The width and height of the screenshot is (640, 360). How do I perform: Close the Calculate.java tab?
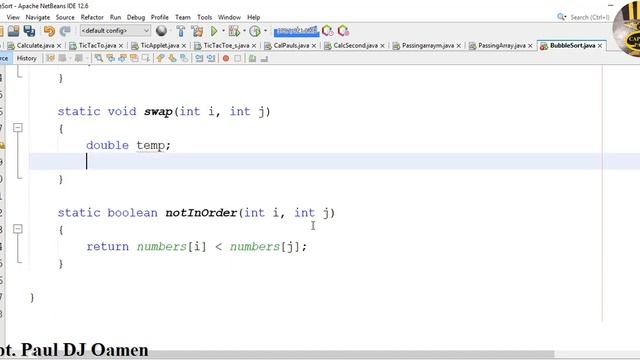pos(59,46)
